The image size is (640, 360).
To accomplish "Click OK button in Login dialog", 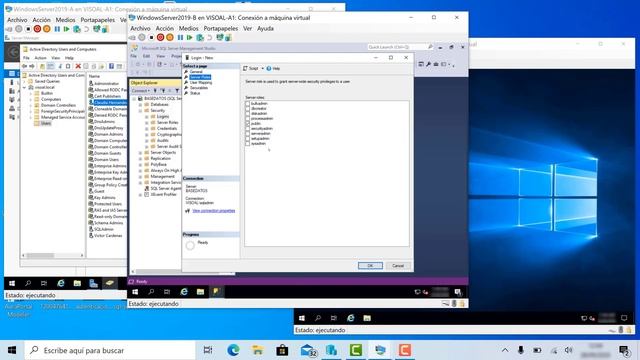I will (x=370, y=266).
